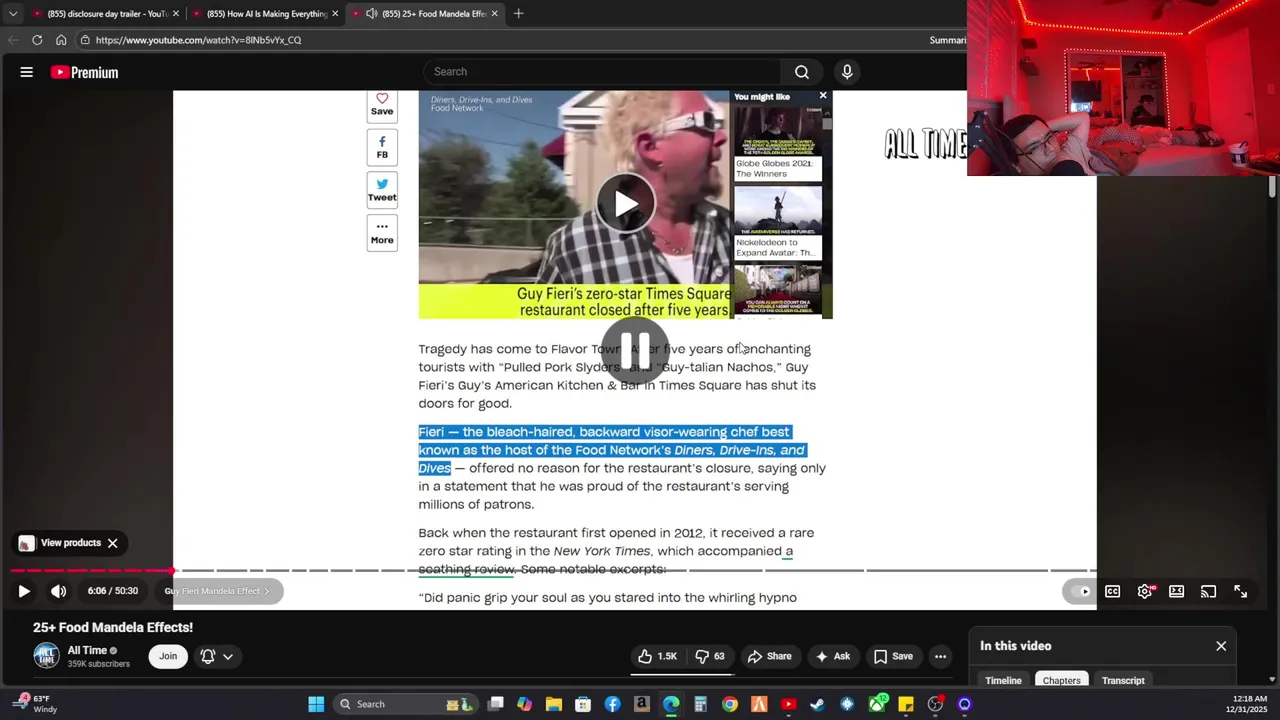Open notification bell dropdown for channel
This screenshot has width=1280, height=720.
217,656
